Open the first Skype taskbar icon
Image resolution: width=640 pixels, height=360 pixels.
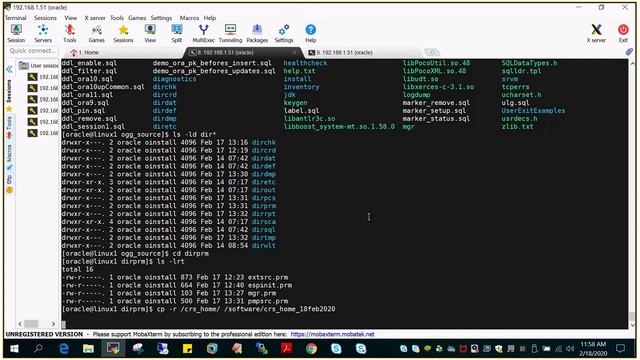pyautogui.click(x=336, y=349)
